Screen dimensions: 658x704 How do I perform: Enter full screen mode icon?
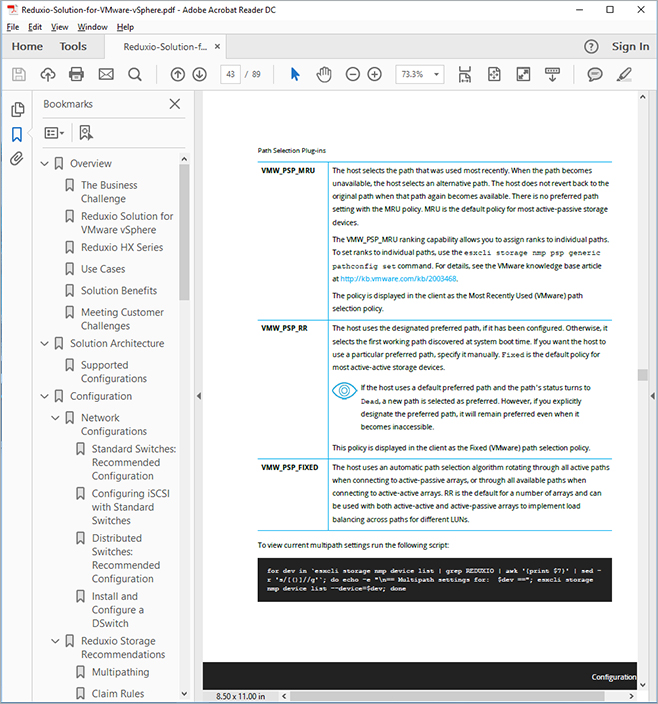click(523, 74)
